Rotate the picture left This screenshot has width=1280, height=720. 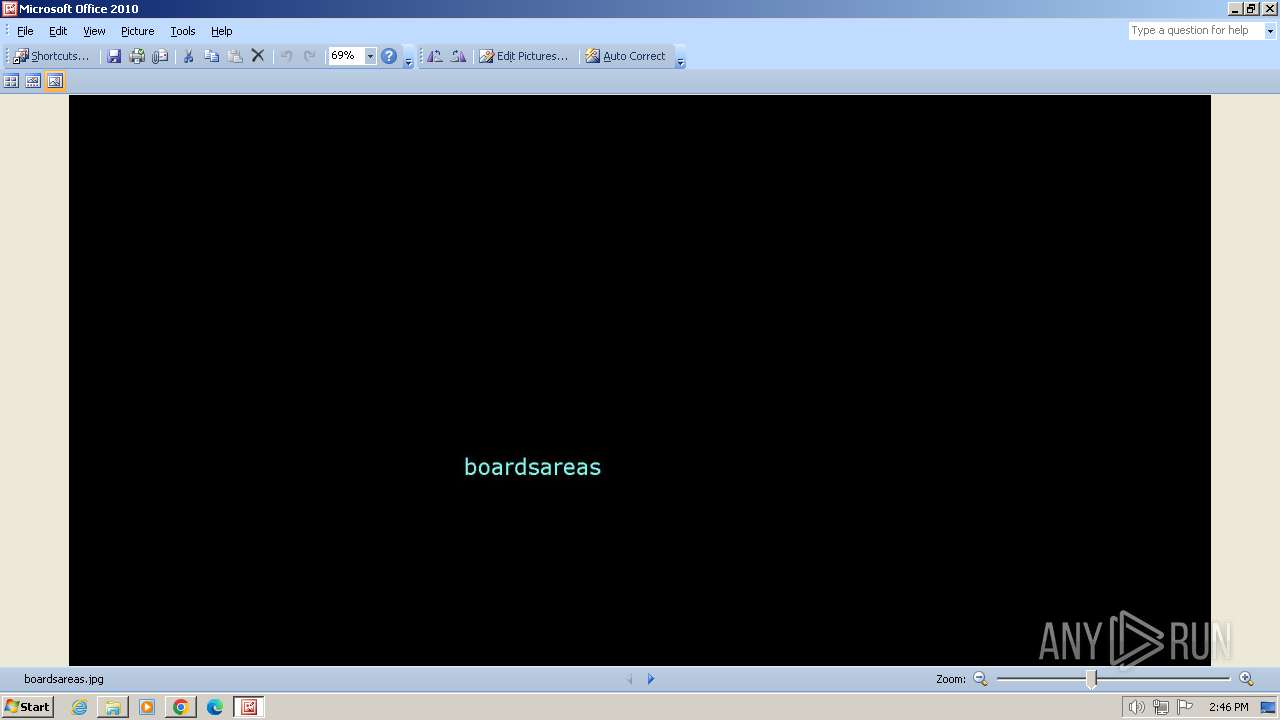pyautogui.click(x=435, y=56)
